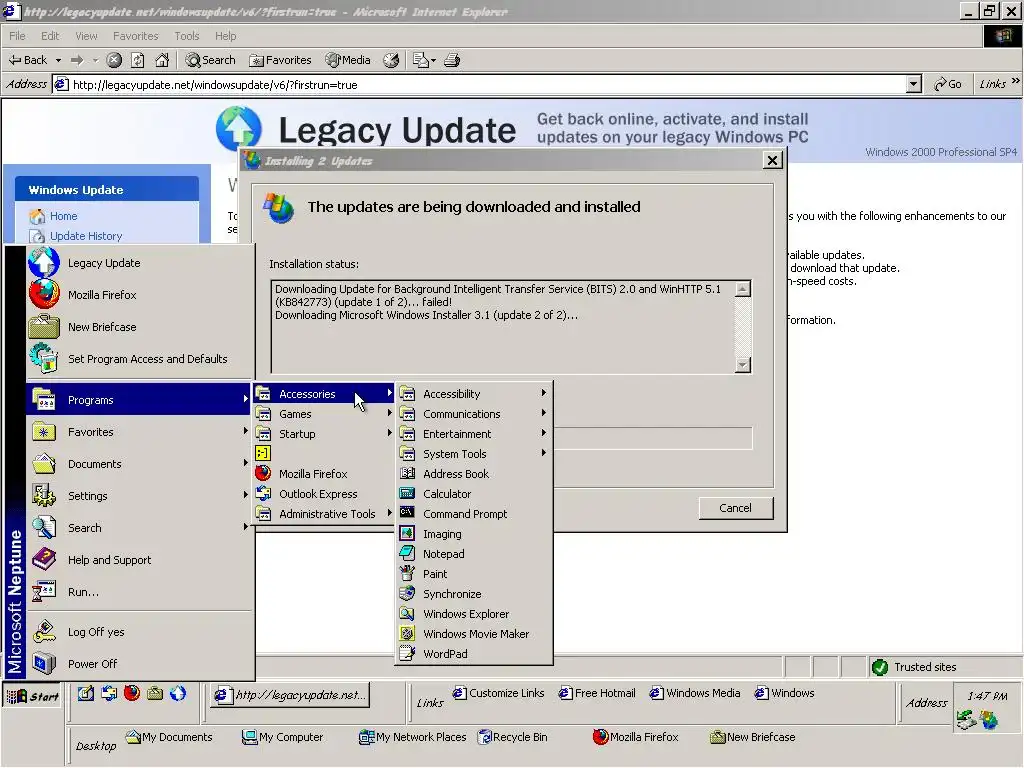The height and width of the screenshot is (768, 1024).
Task: Click the Address Book icon
Action: point(408,473)
